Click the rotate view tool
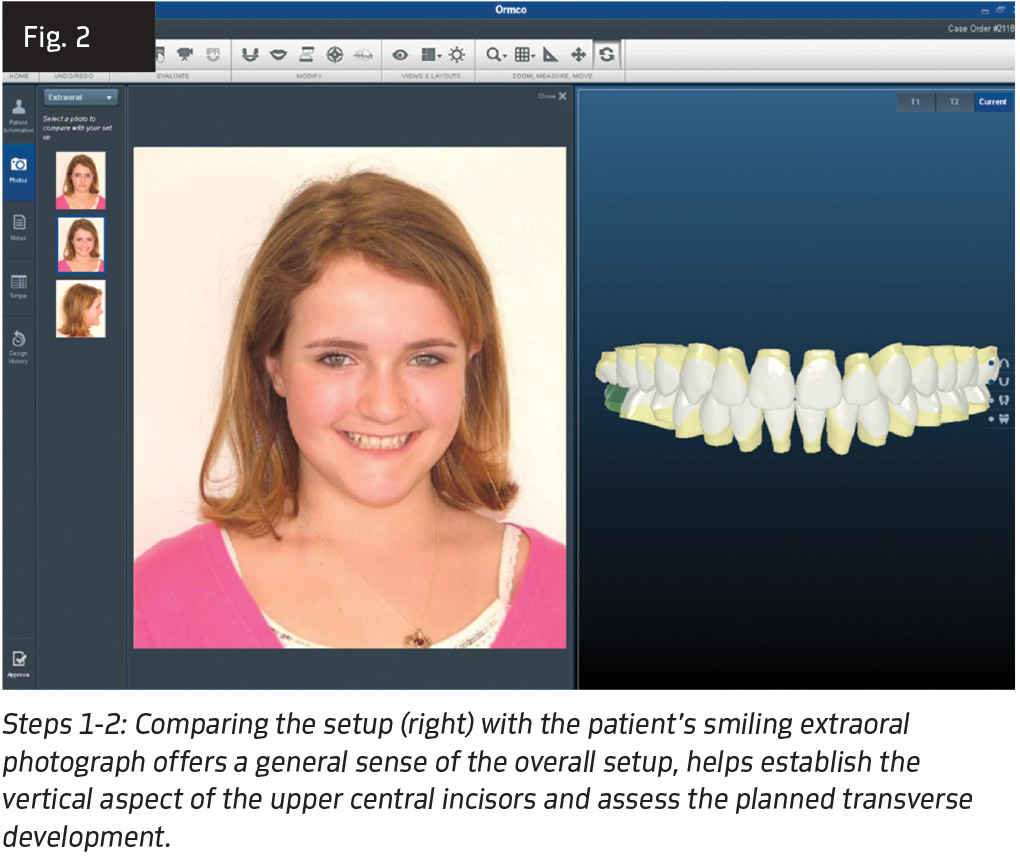The height and width of the screenshot is (862, 1020). point(606,55)
